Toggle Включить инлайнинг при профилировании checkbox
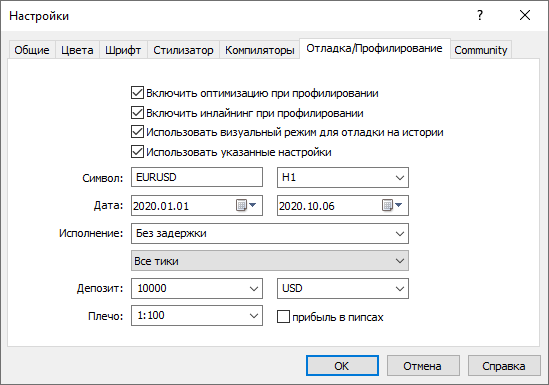This screenshot has height=385, width=549. pos(137,113)
